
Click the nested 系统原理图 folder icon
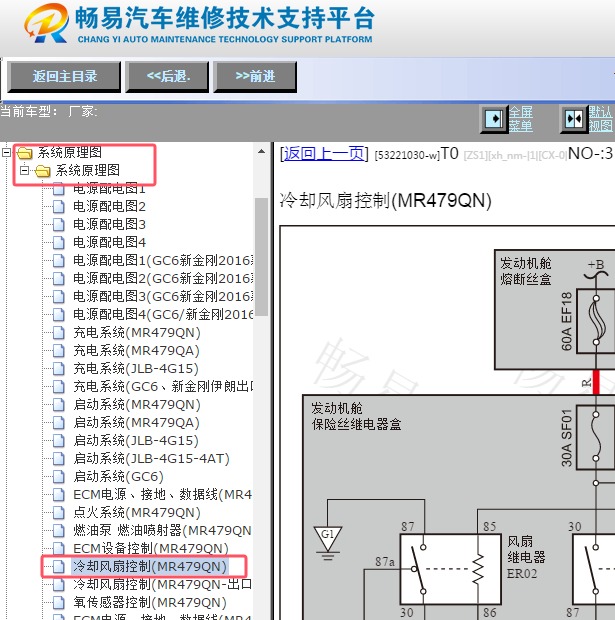pyautogui.click(x=43, y=171)
